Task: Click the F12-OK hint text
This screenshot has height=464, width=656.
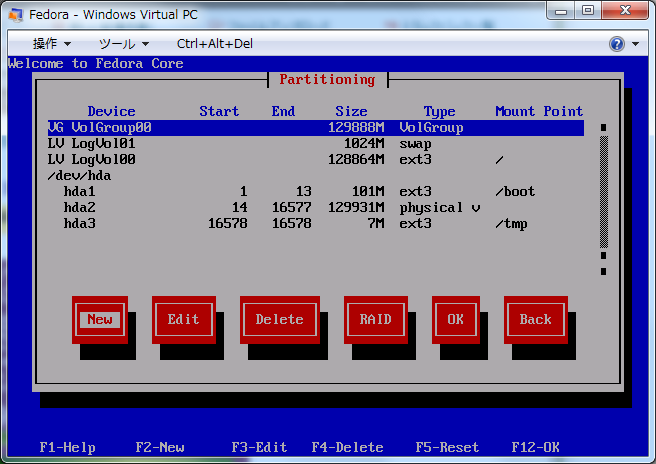Action: tap(536, 447)
